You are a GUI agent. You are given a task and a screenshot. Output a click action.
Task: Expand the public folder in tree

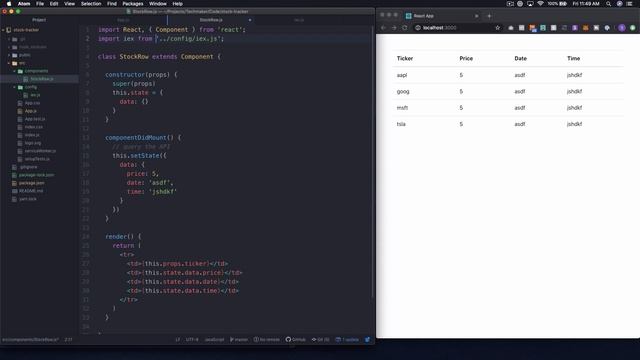pos(9,55)
